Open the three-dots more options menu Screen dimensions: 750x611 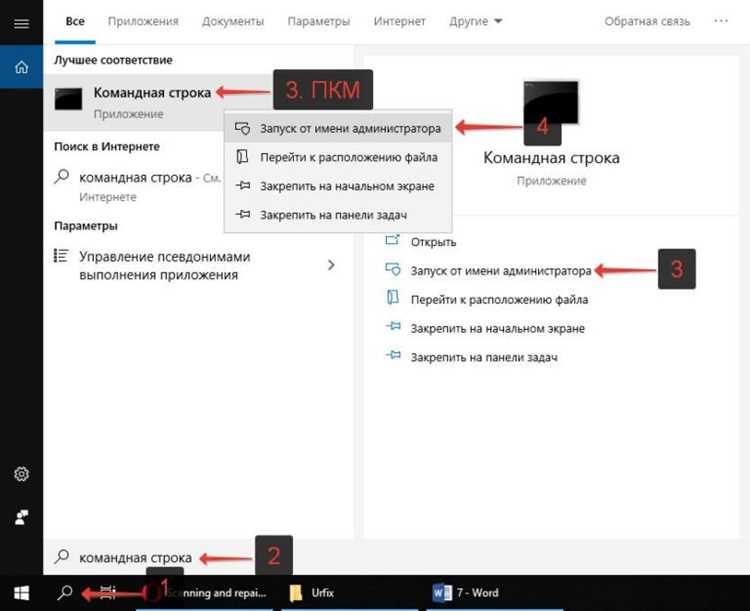click(x=721, y=21)
